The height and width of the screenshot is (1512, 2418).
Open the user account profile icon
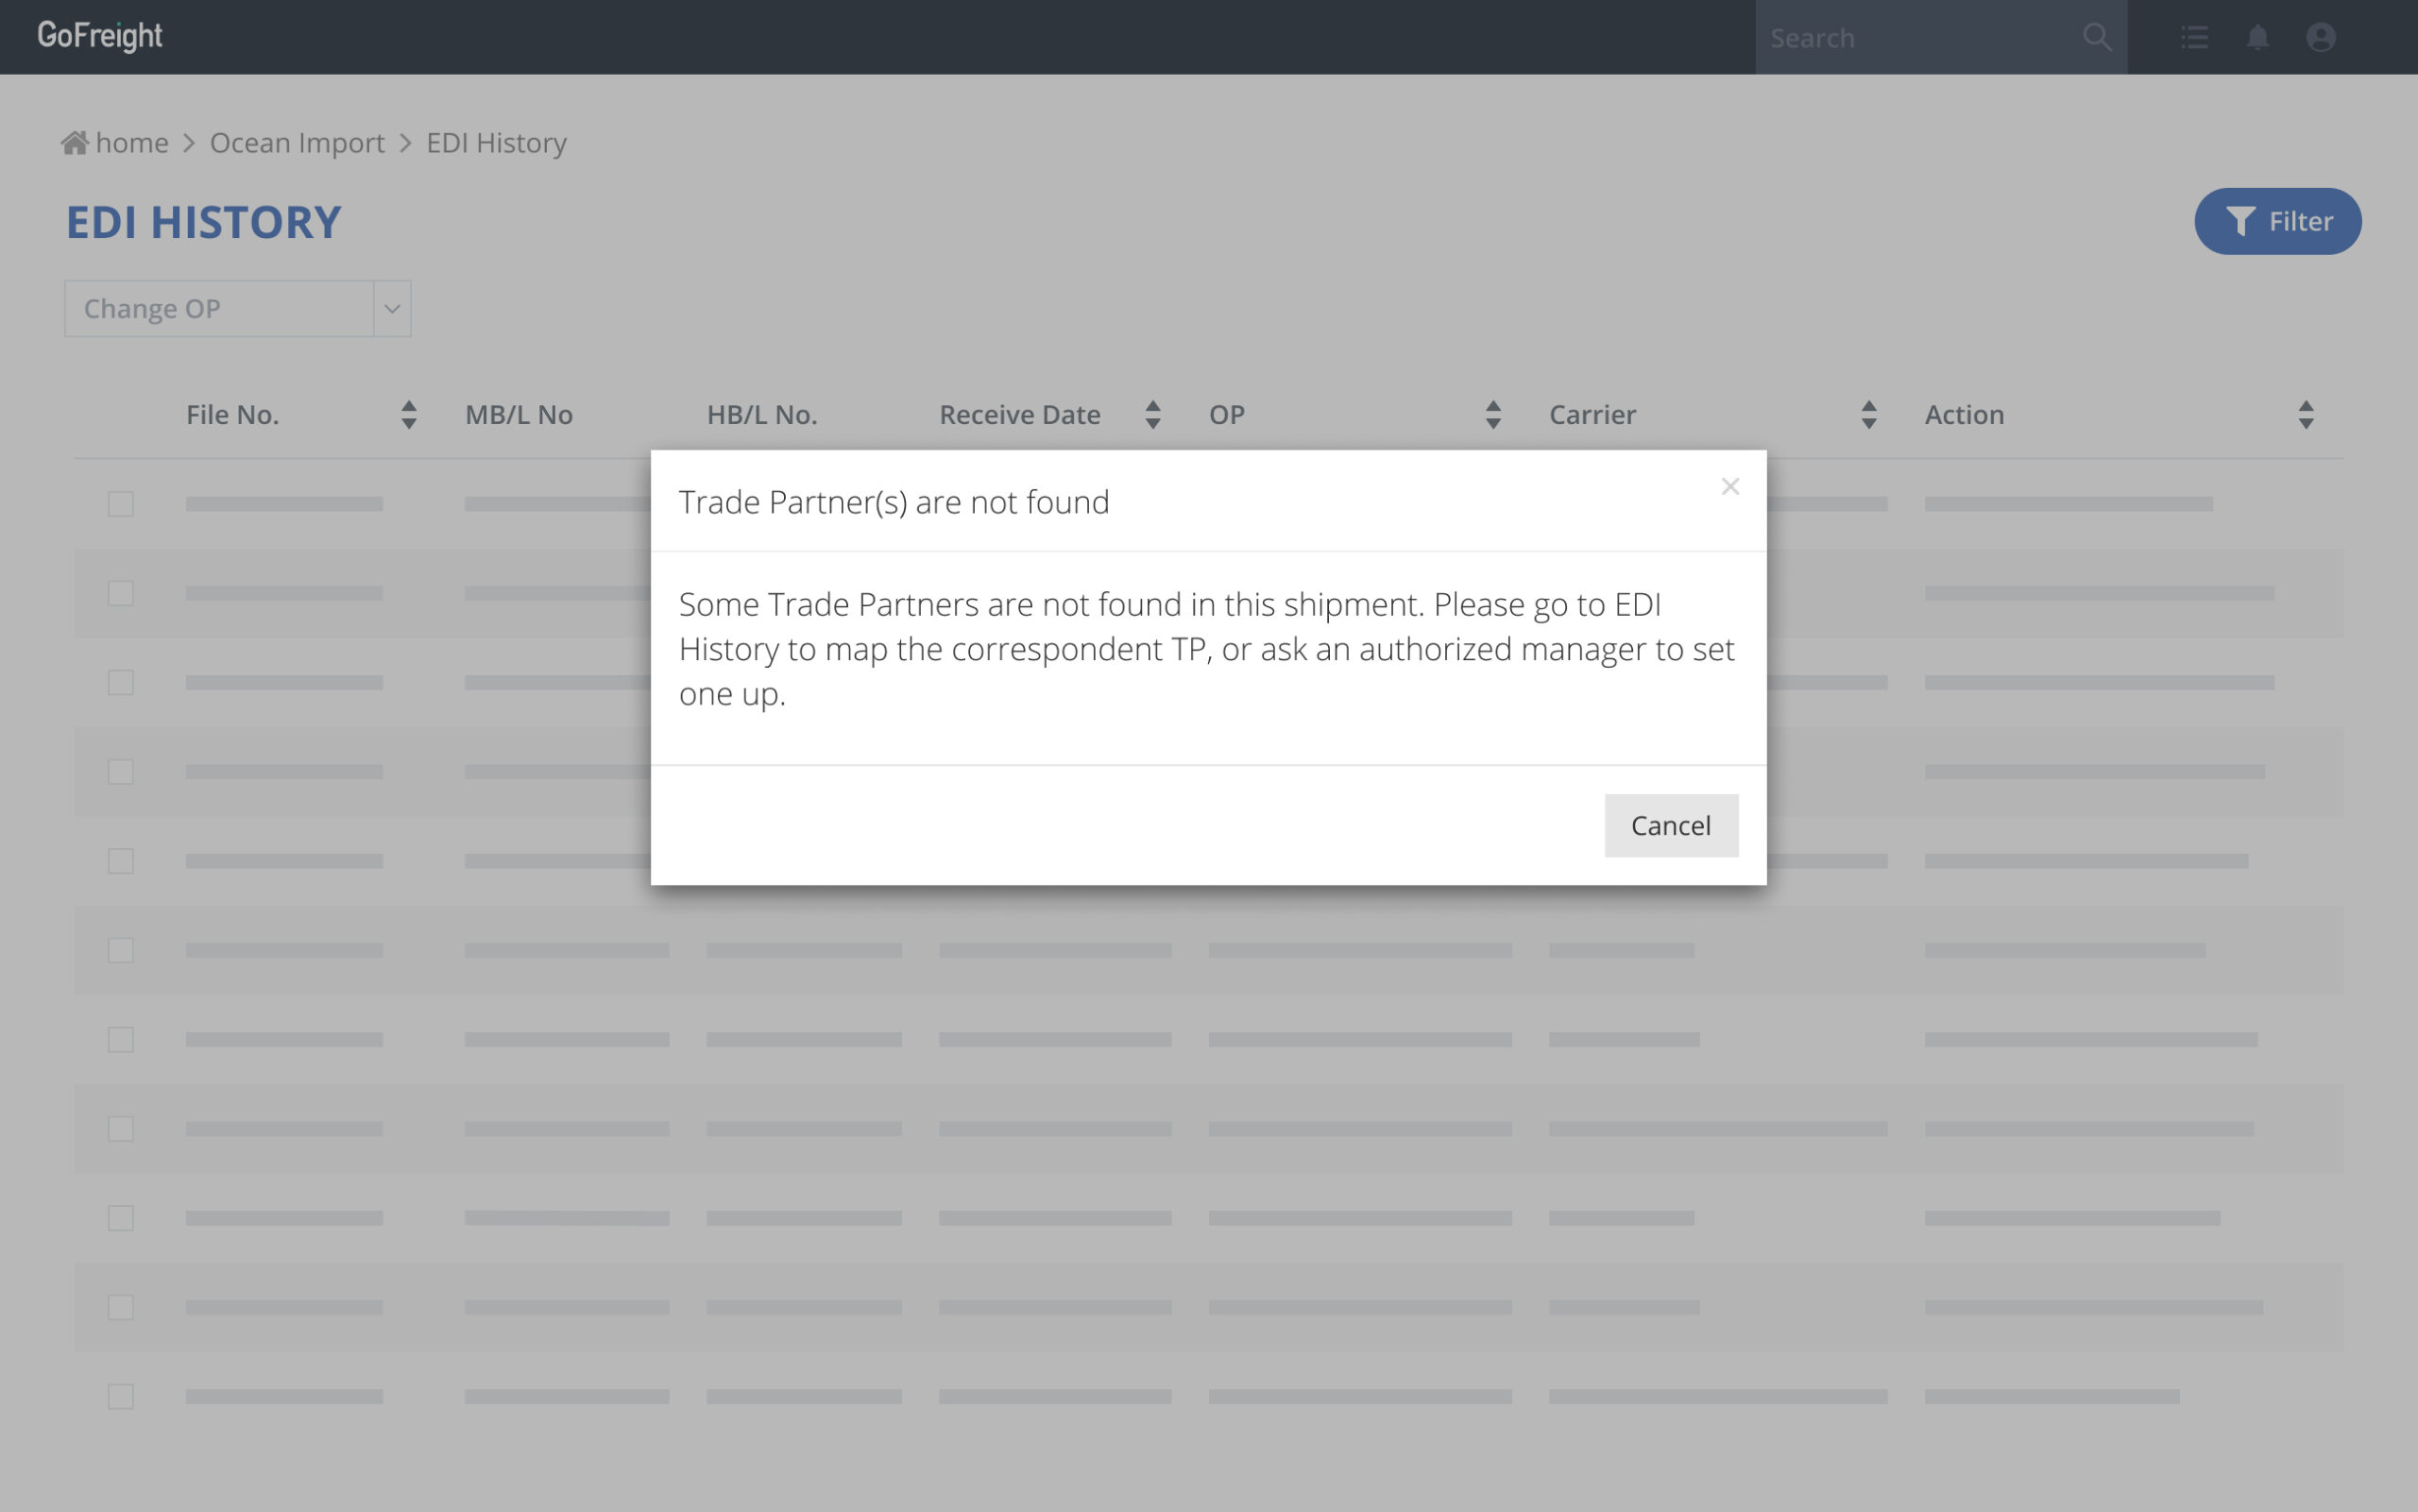point(2320,38)
